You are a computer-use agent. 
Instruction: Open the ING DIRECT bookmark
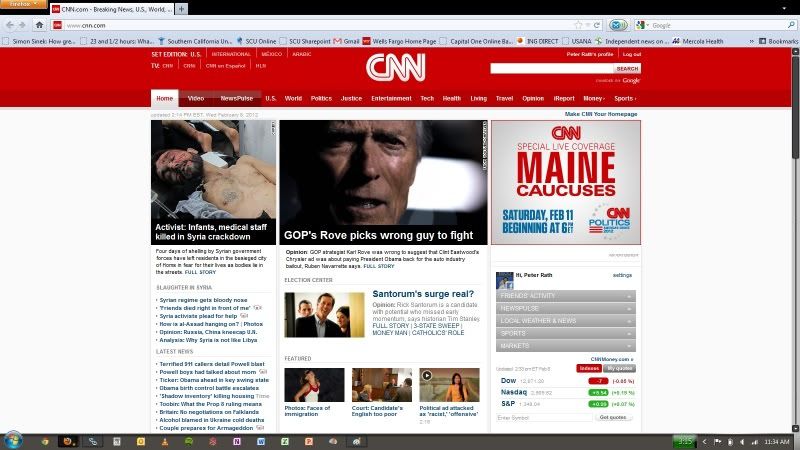[537, 41]
